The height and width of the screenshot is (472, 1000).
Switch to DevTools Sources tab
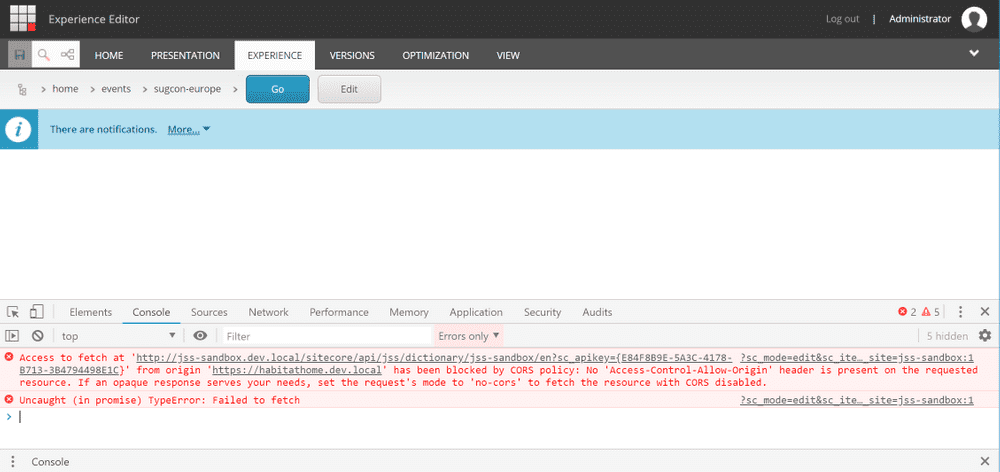[209, 312]
